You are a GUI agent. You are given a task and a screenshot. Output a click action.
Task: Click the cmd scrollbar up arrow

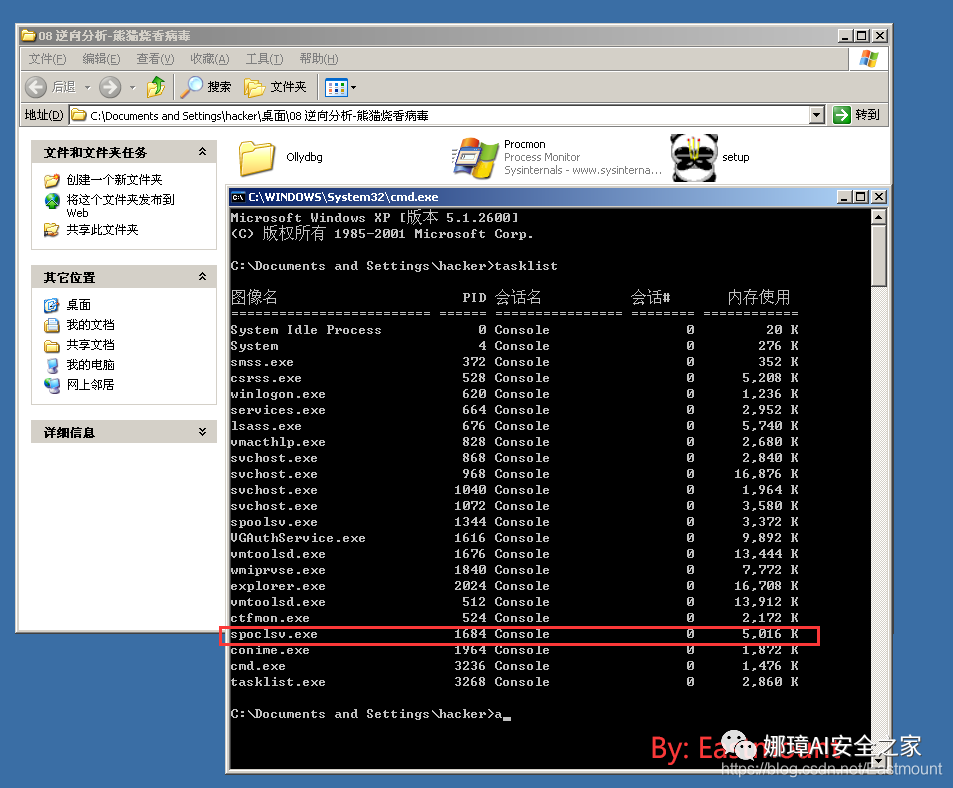[878, 217]
